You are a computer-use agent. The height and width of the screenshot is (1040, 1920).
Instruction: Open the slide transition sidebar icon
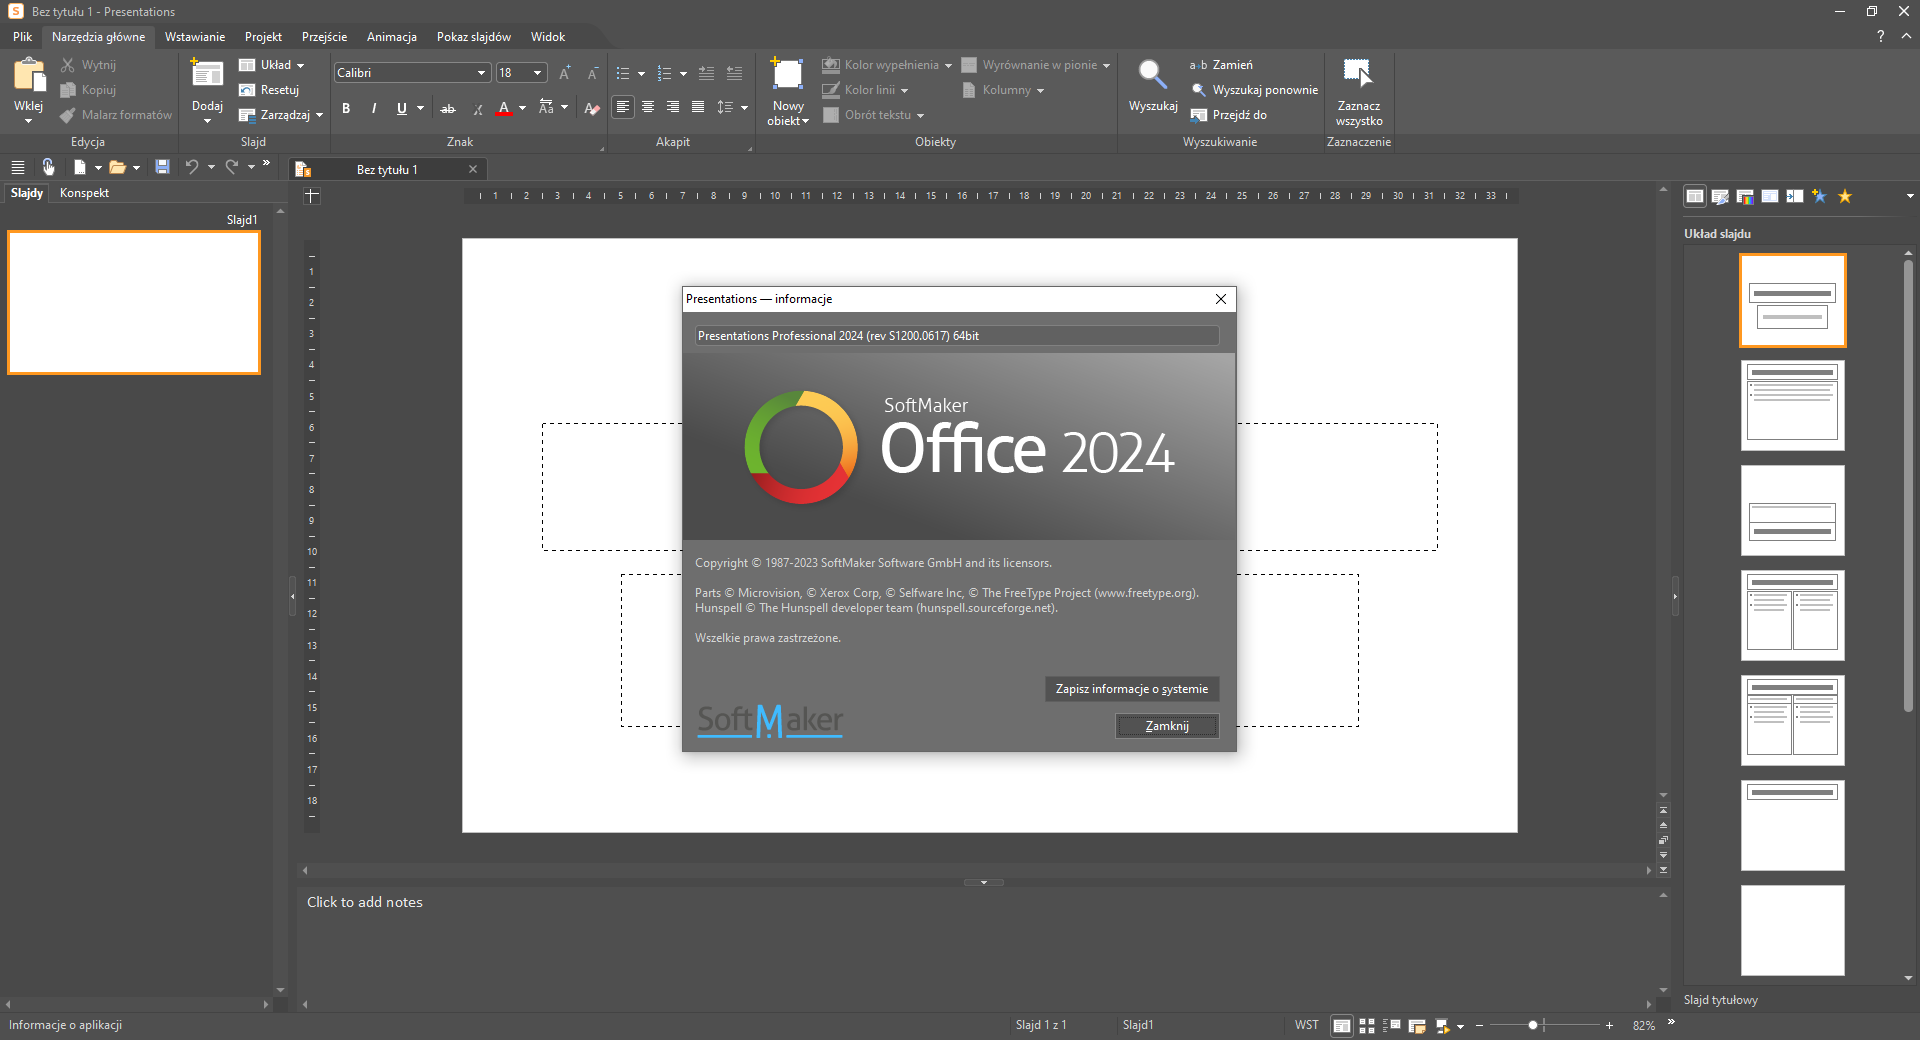point(1795,196)
